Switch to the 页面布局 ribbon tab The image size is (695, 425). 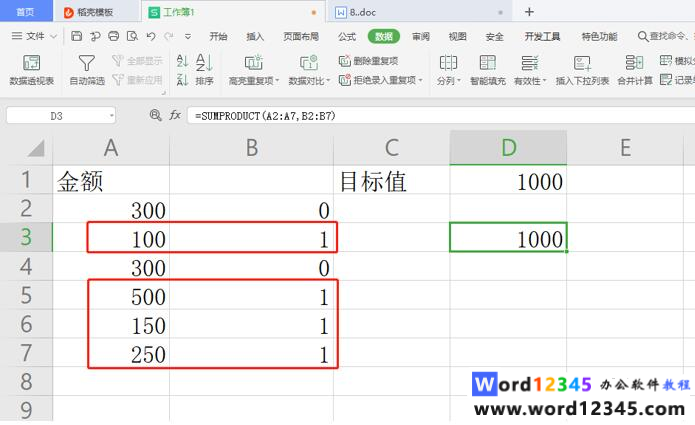pos(301,36)
